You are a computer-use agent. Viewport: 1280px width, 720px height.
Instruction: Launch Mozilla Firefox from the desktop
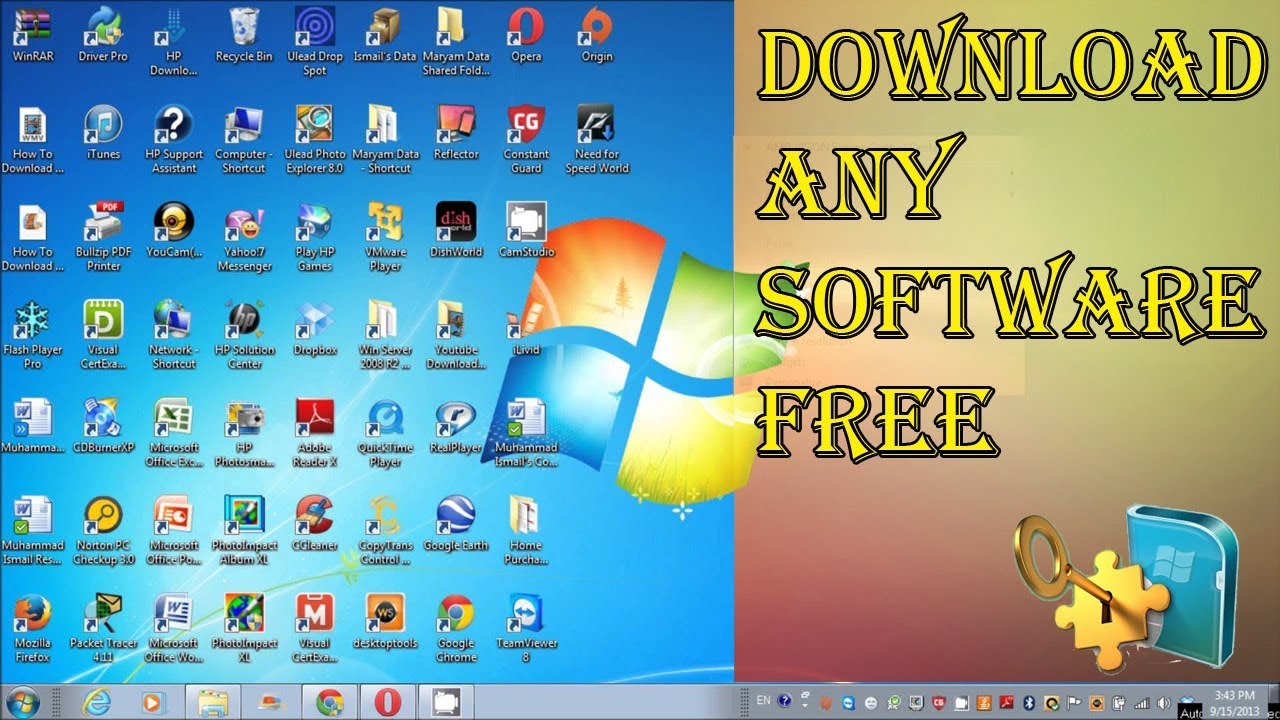click(32, 629)
